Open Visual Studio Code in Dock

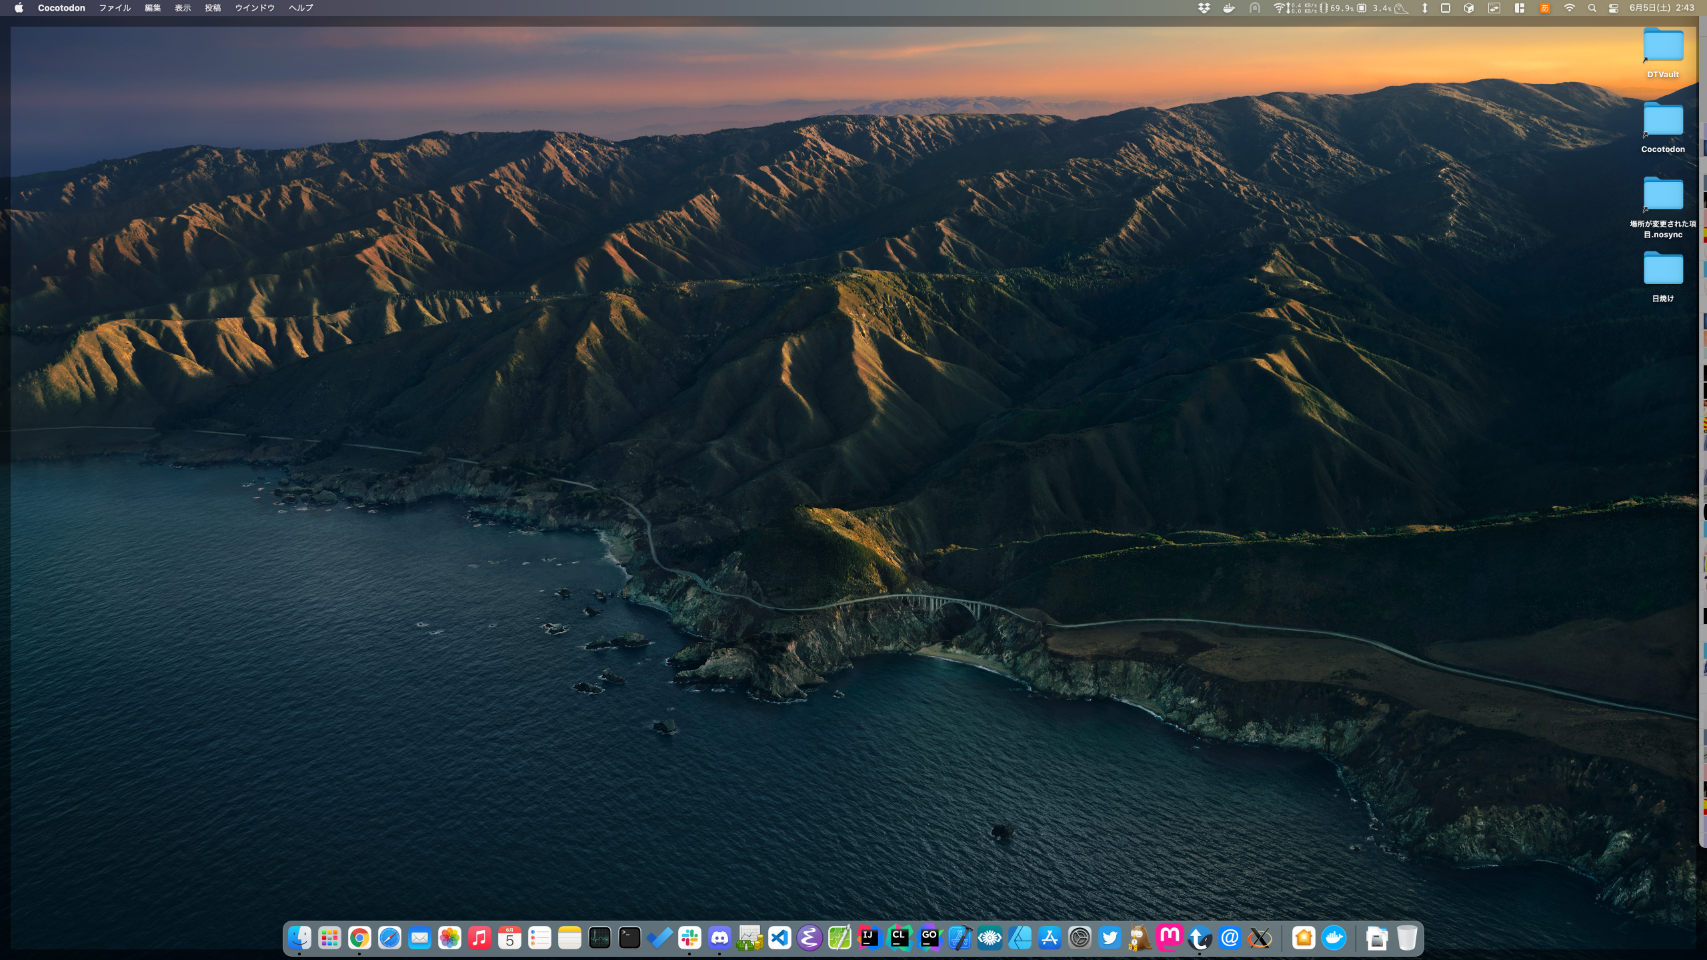779,937
